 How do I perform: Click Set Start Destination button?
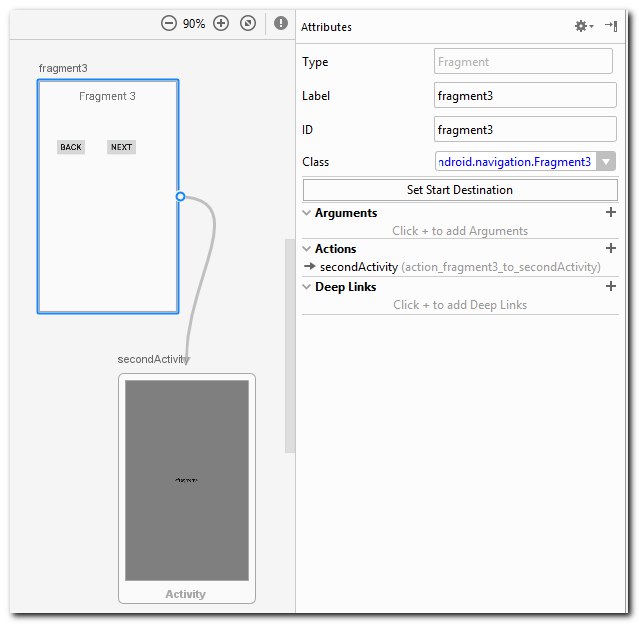(460, 190)
